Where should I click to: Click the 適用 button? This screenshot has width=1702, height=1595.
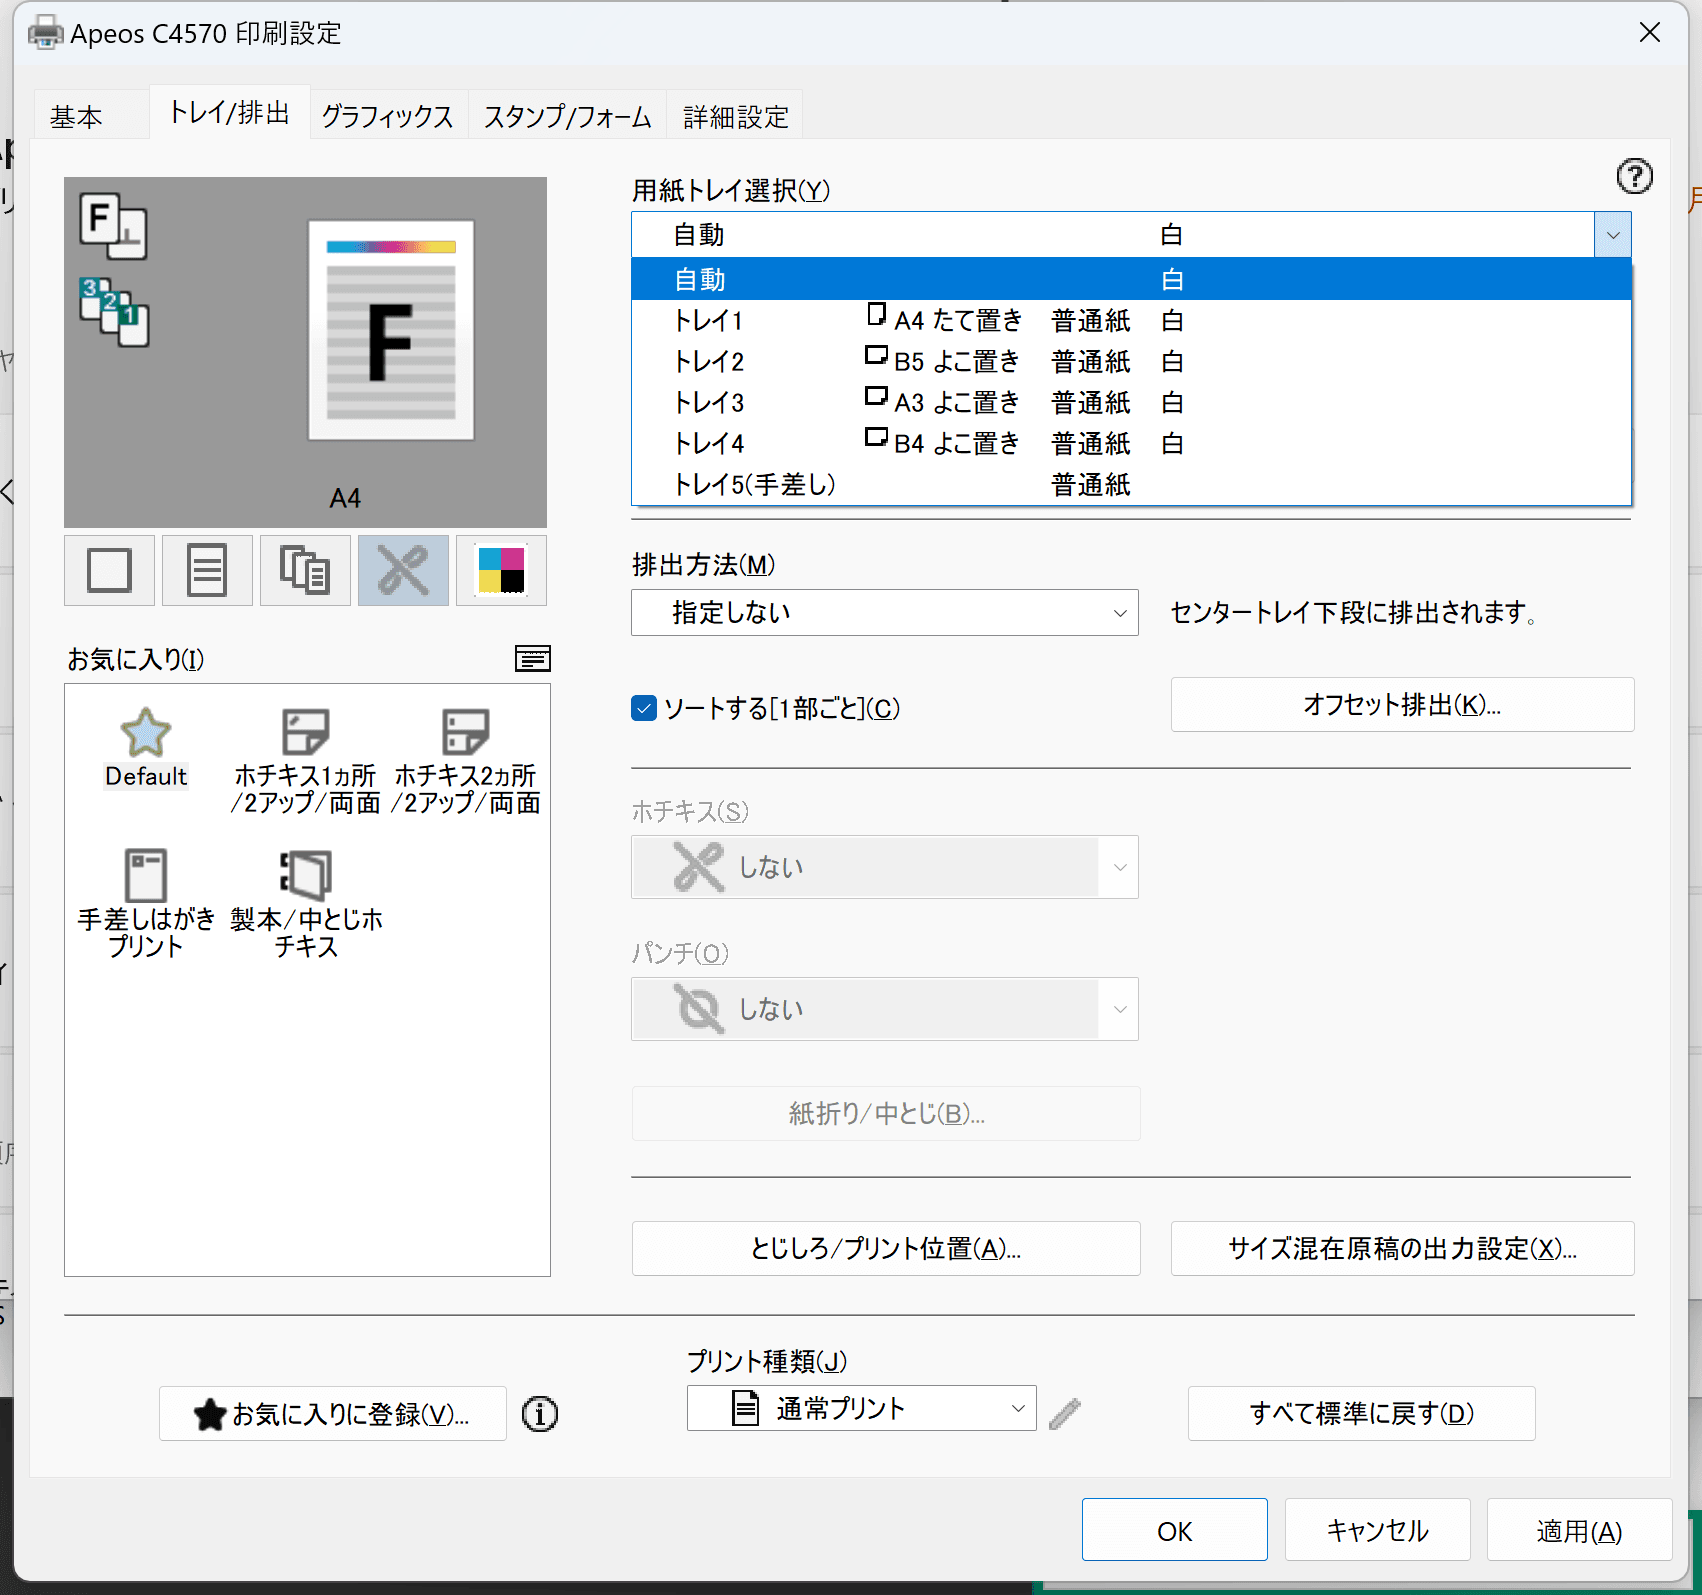pyautogui.click(x=1579, y=1530)
